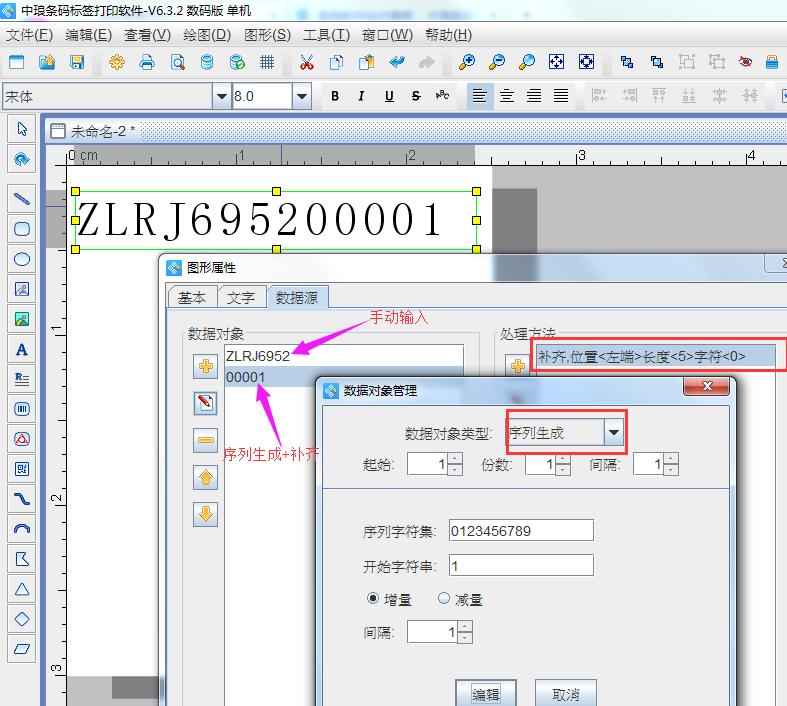Switch to the 基本 tab
The image size is (787, 706).
coord(192,298)
